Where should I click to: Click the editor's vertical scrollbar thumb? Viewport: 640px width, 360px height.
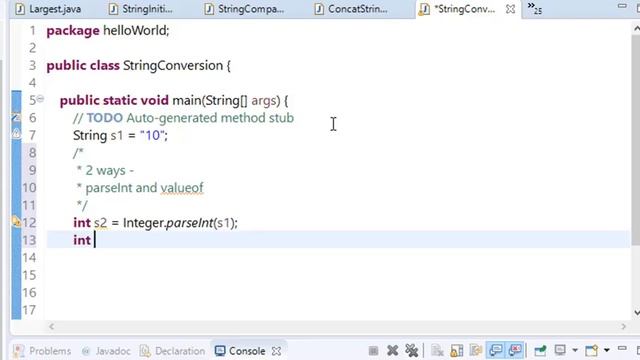pos(636,139)
